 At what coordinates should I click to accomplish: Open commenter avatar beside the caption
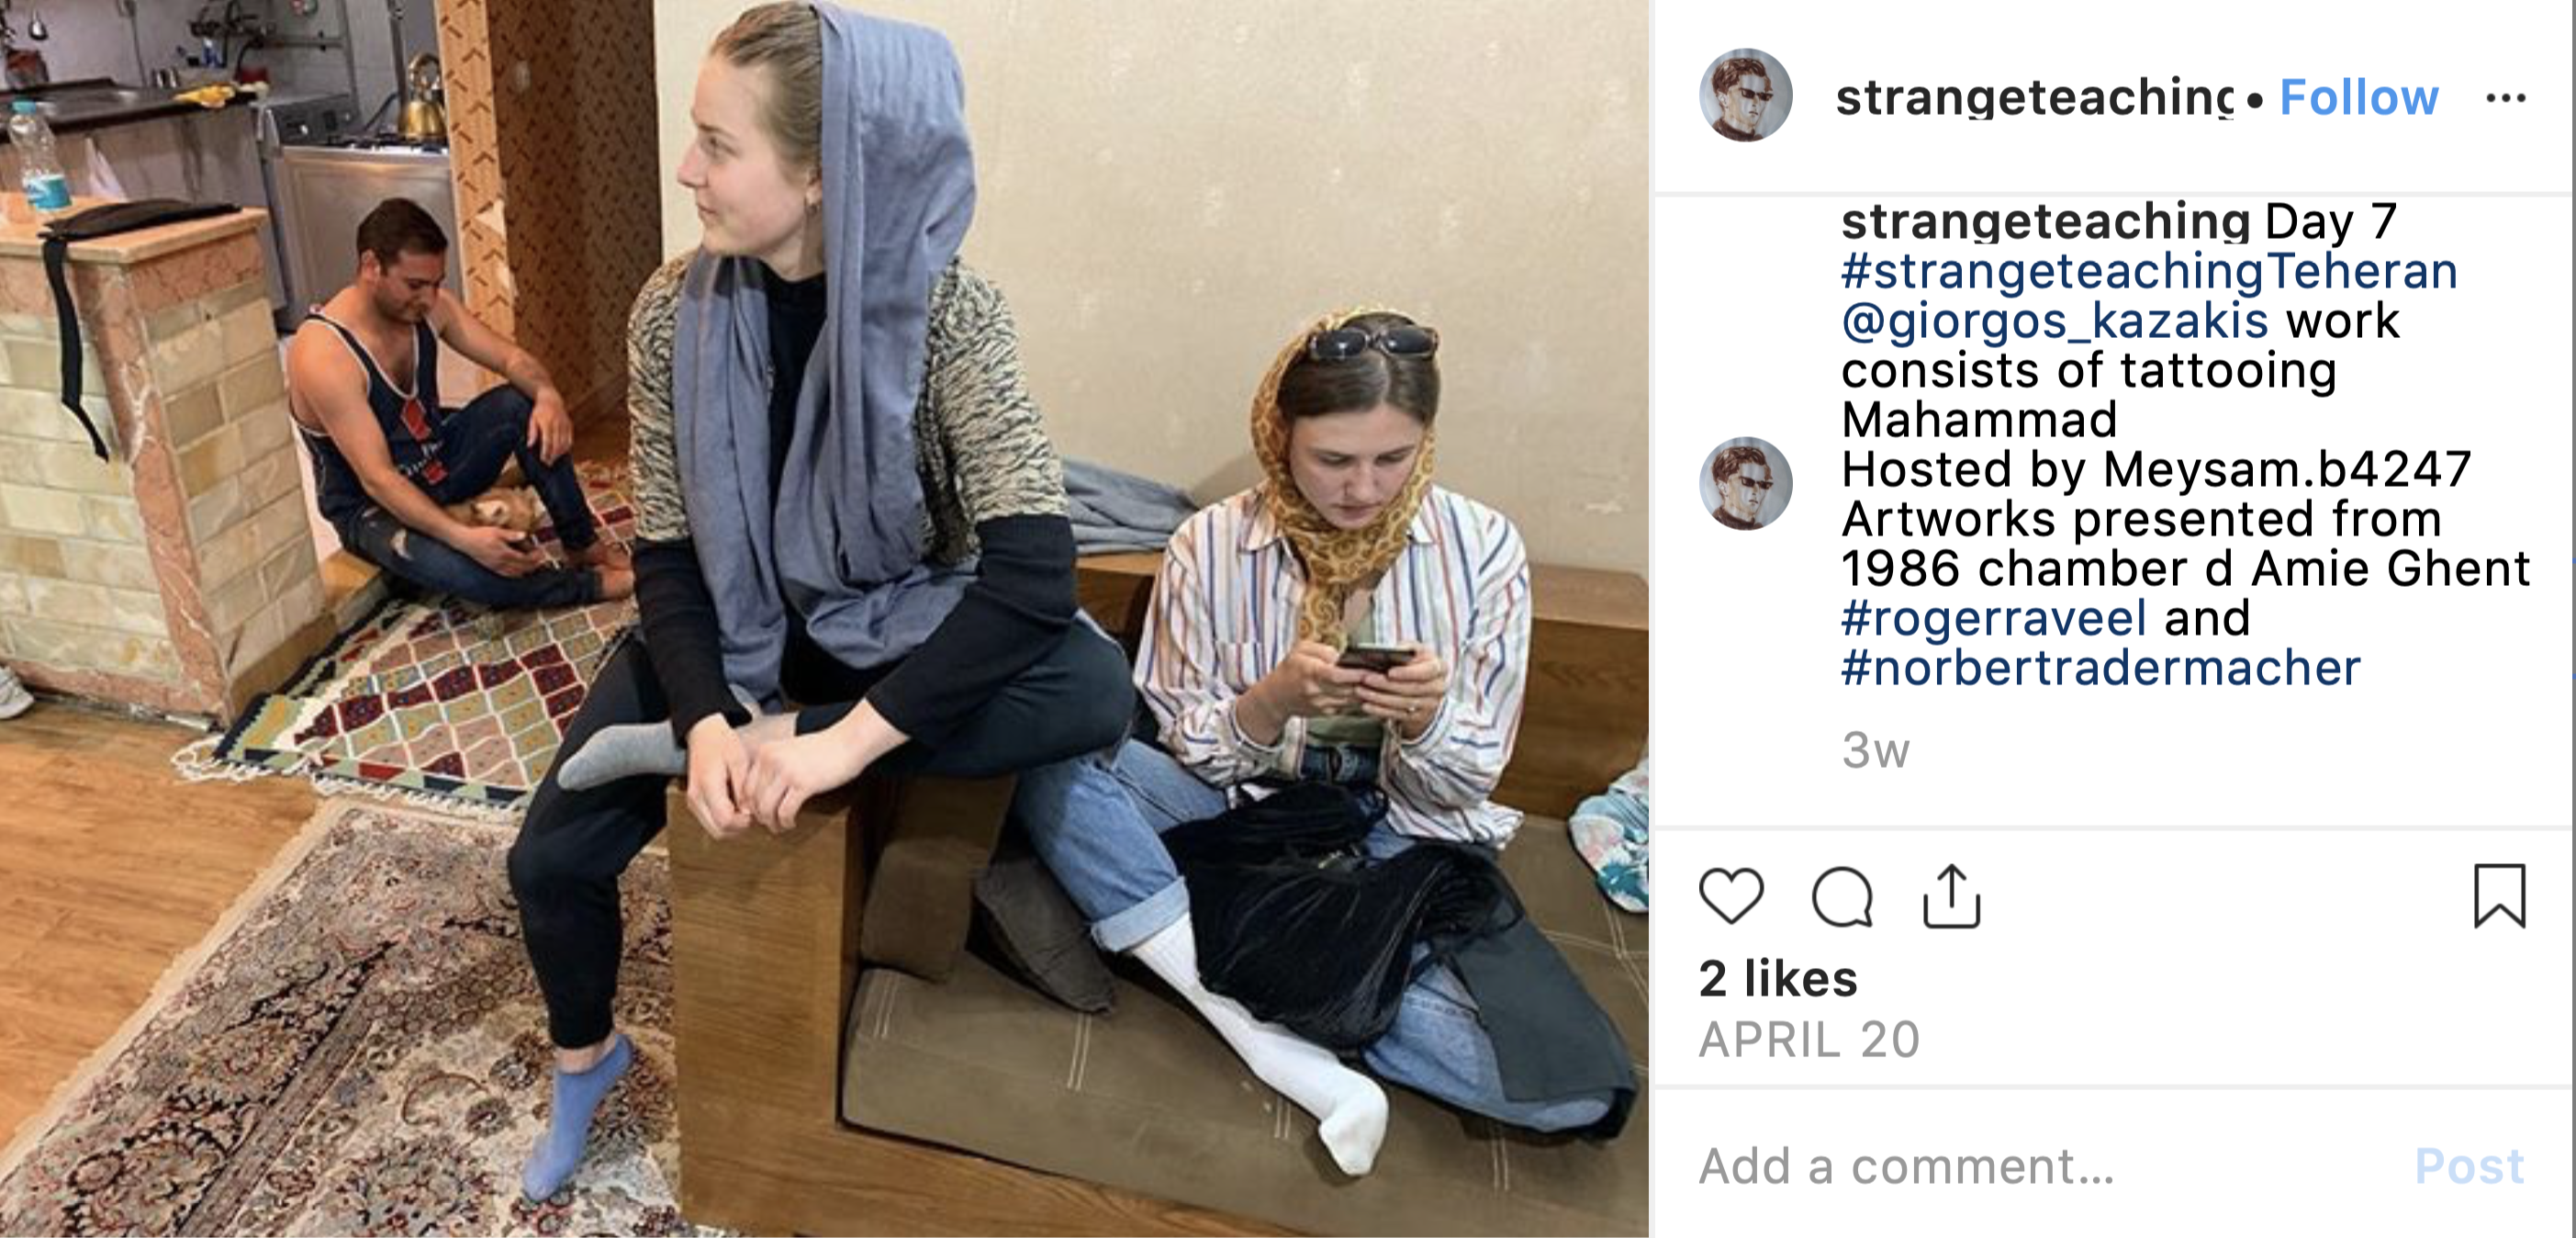coord(1746,483)
